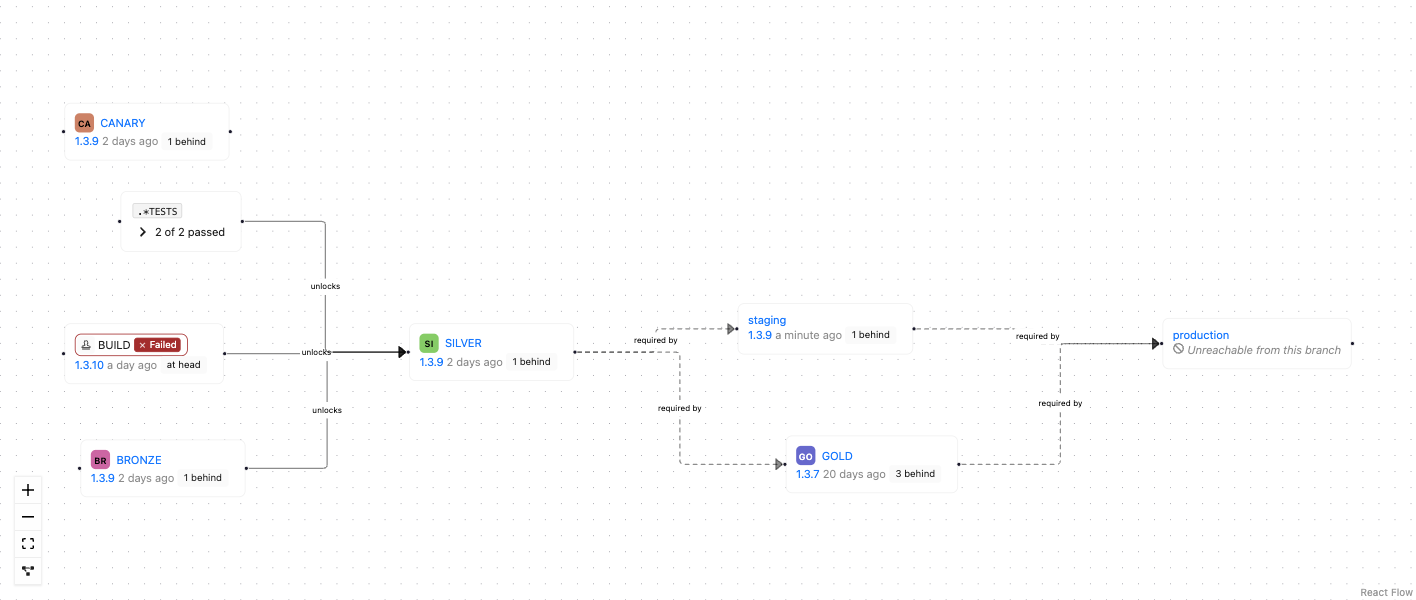Click the 1 behind badge on staging
Viewport: 1416px width, 600px height.
click(871, 335)
